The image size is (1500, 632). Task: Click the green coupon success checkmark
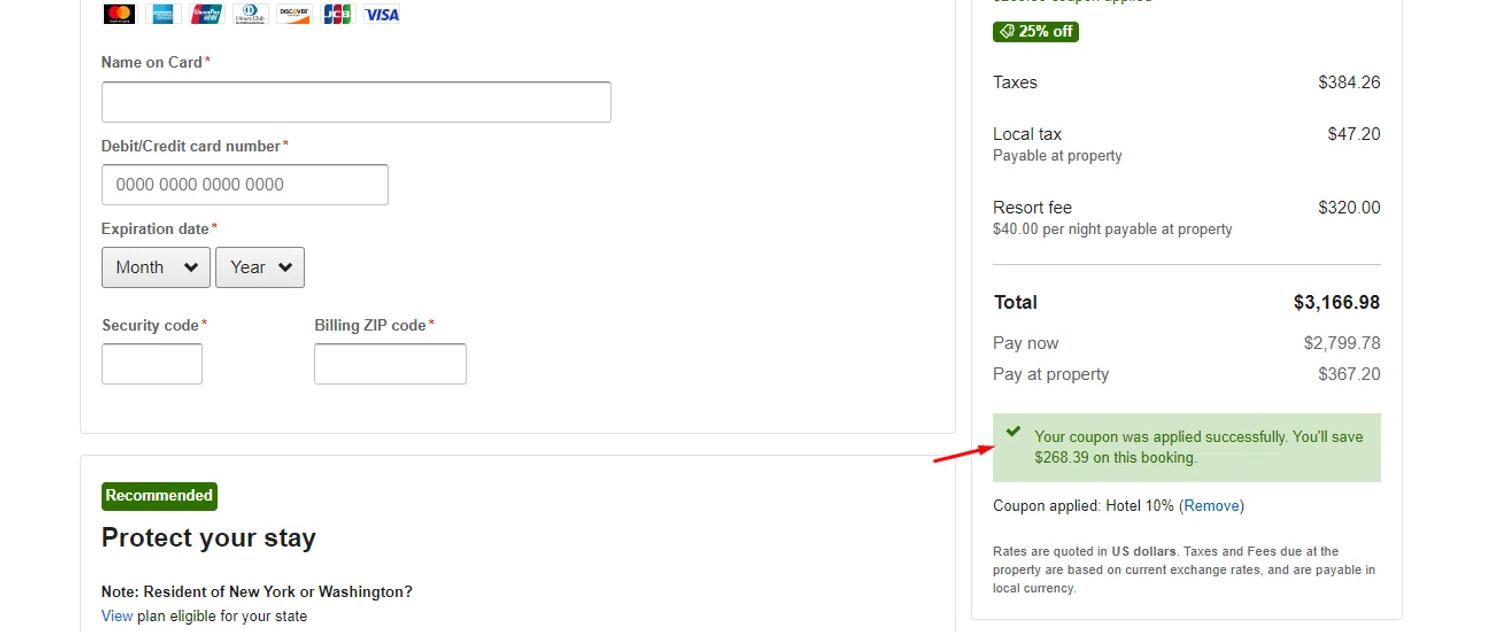[1013, 431]
